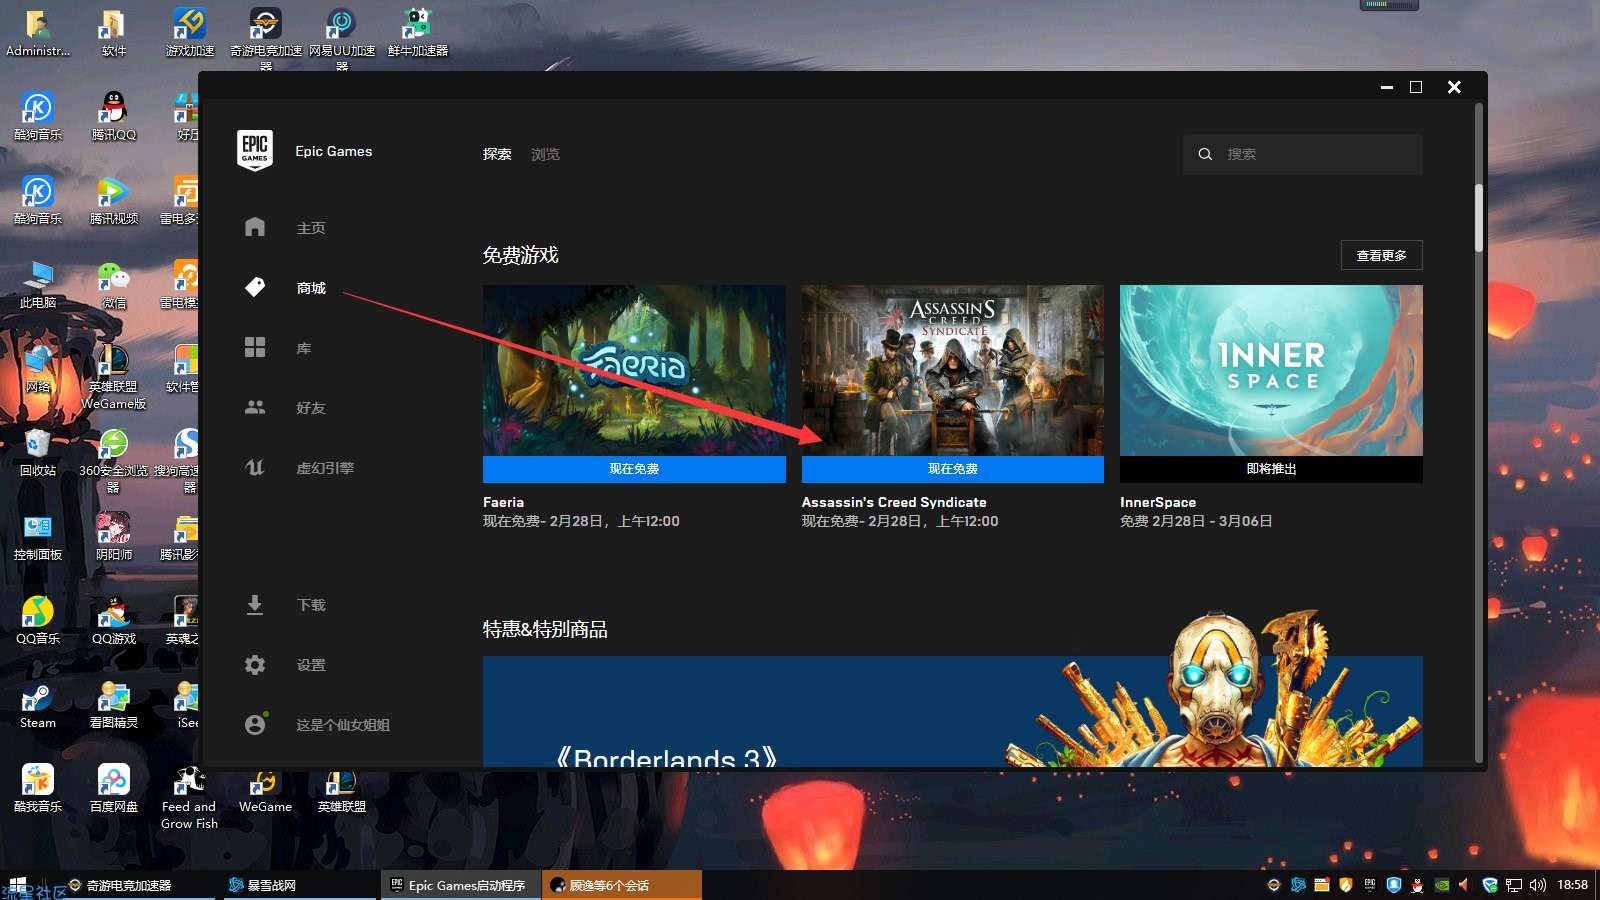
Task: Select the 腾讯QQ desktop icon
Action: point(113,116)
